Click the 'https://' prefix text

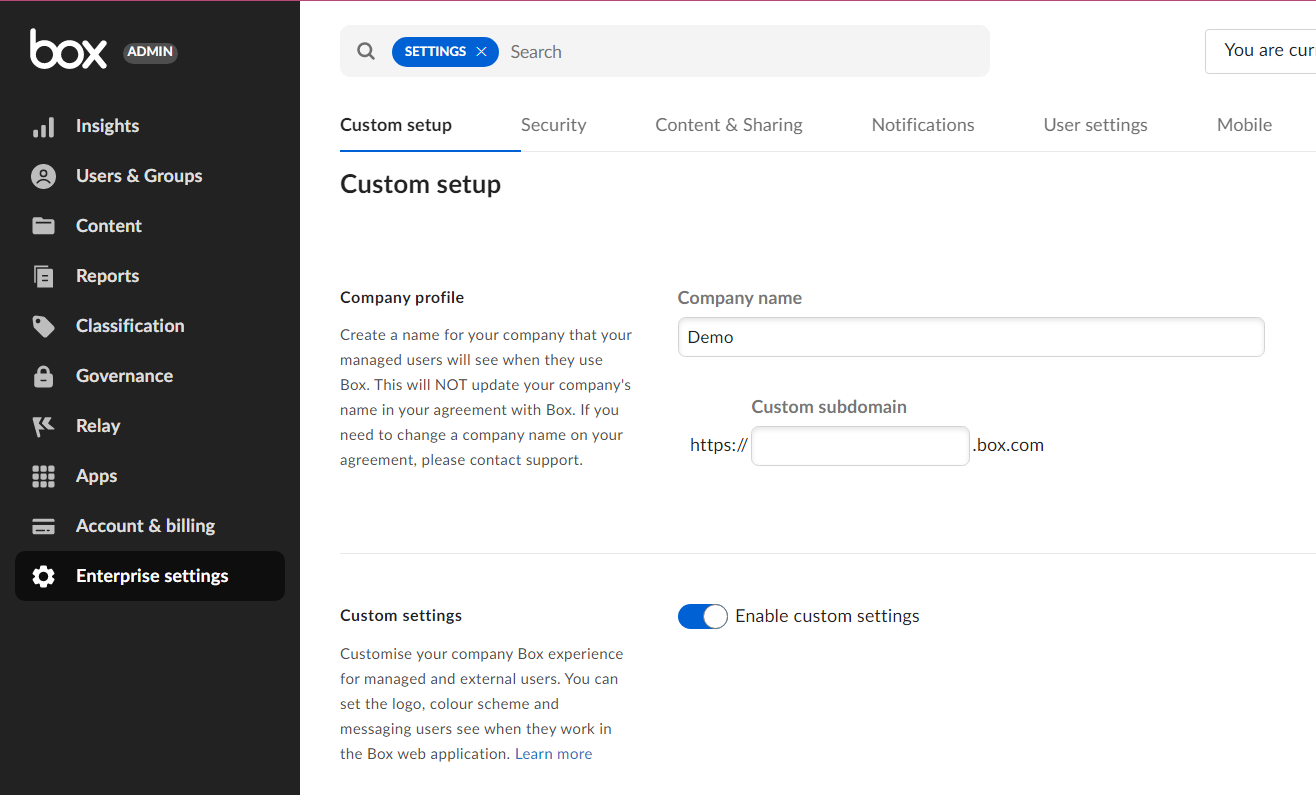click(x=719, y=446)
